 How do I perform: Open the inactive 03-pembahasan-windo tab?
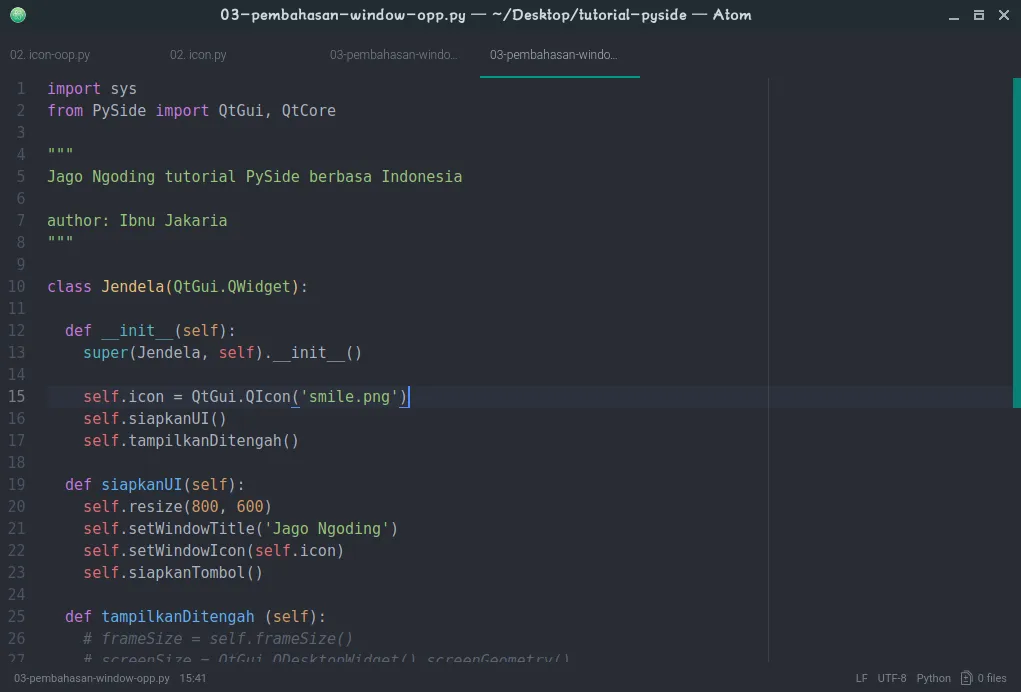coord(395,55)
